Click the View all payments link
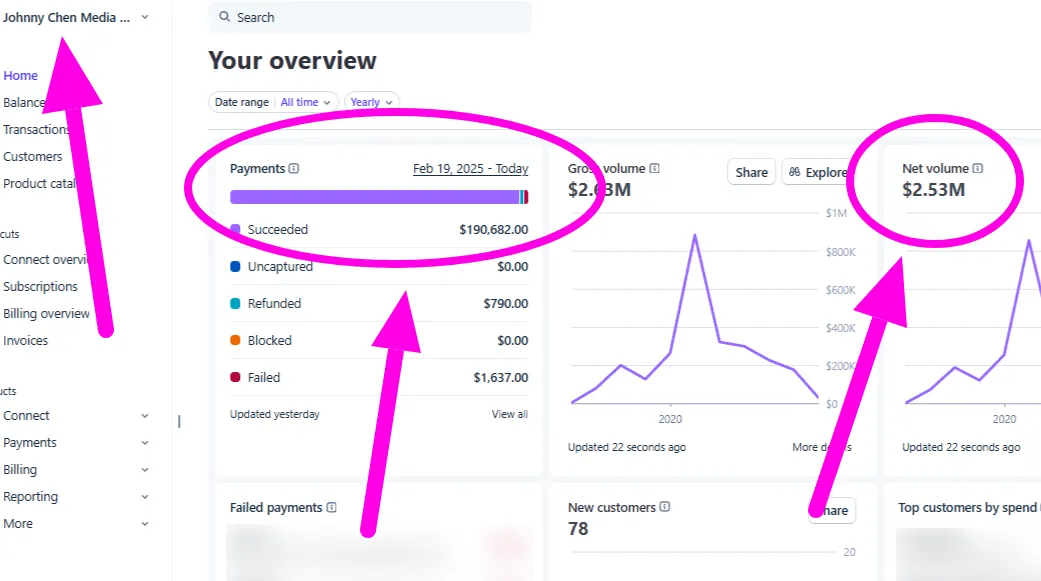 tap(509, 414)
